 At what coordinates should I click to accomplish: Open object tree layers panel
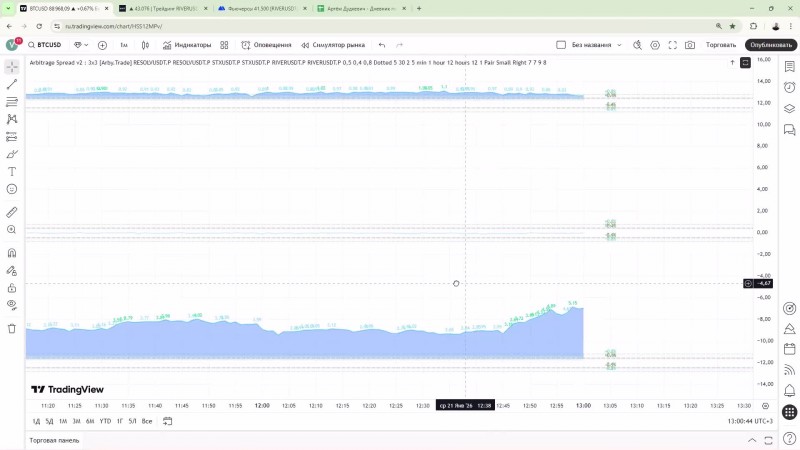[789, 108]
